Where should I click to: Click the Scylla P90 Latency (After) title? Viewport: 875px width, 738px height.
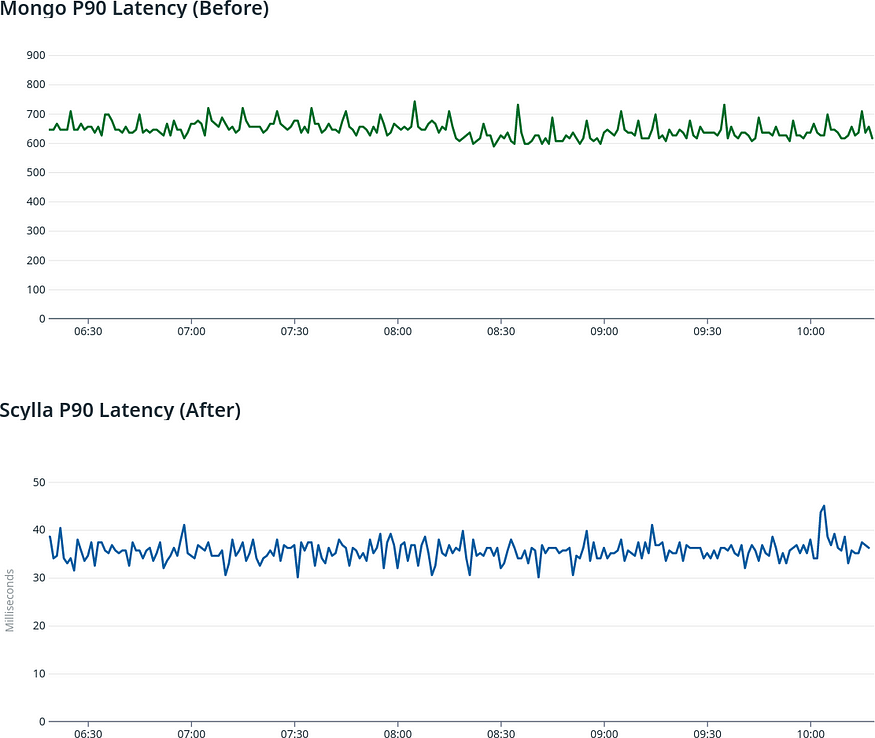(x=120, y=410)
